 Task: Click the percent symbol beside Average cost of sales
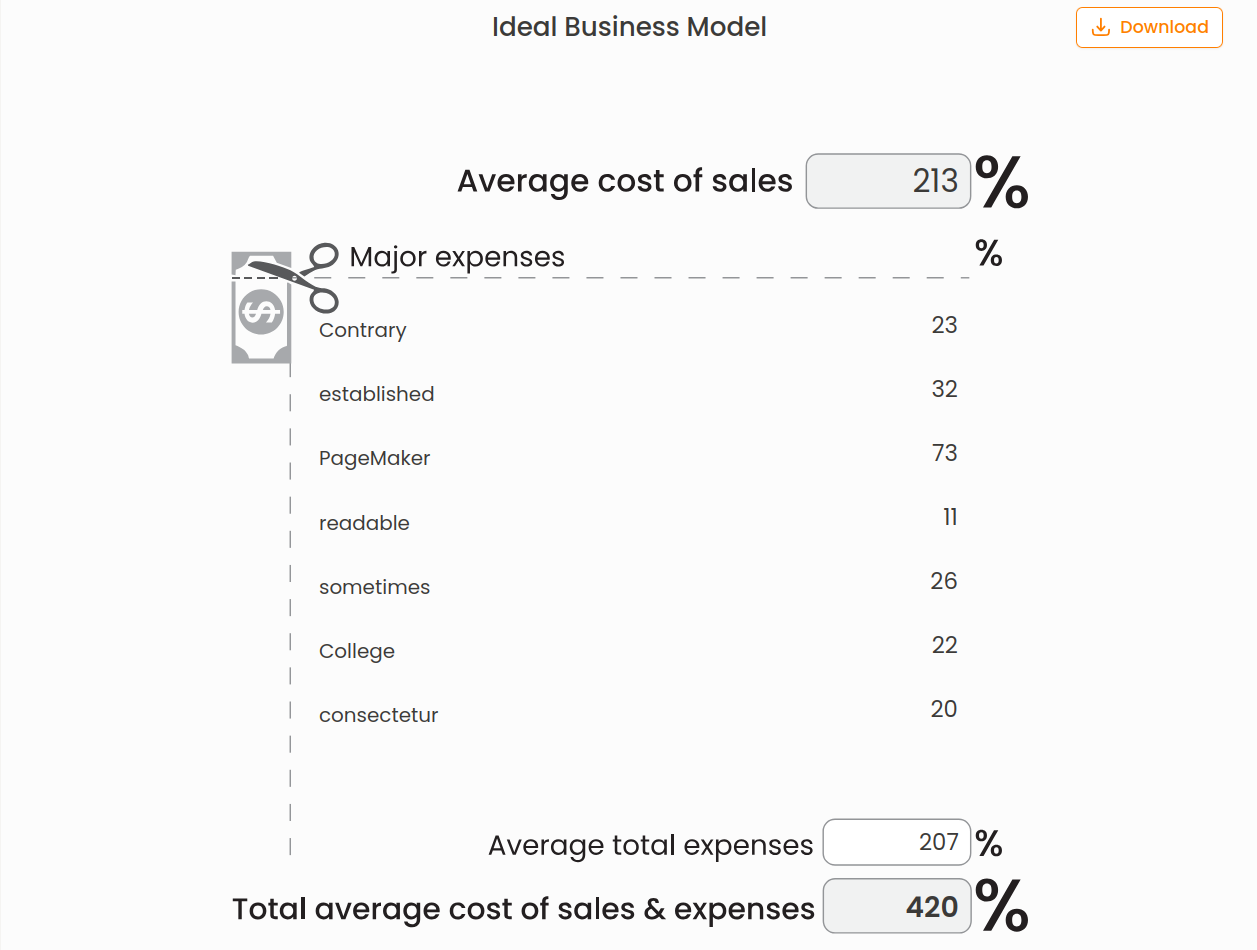(1004, 181)
